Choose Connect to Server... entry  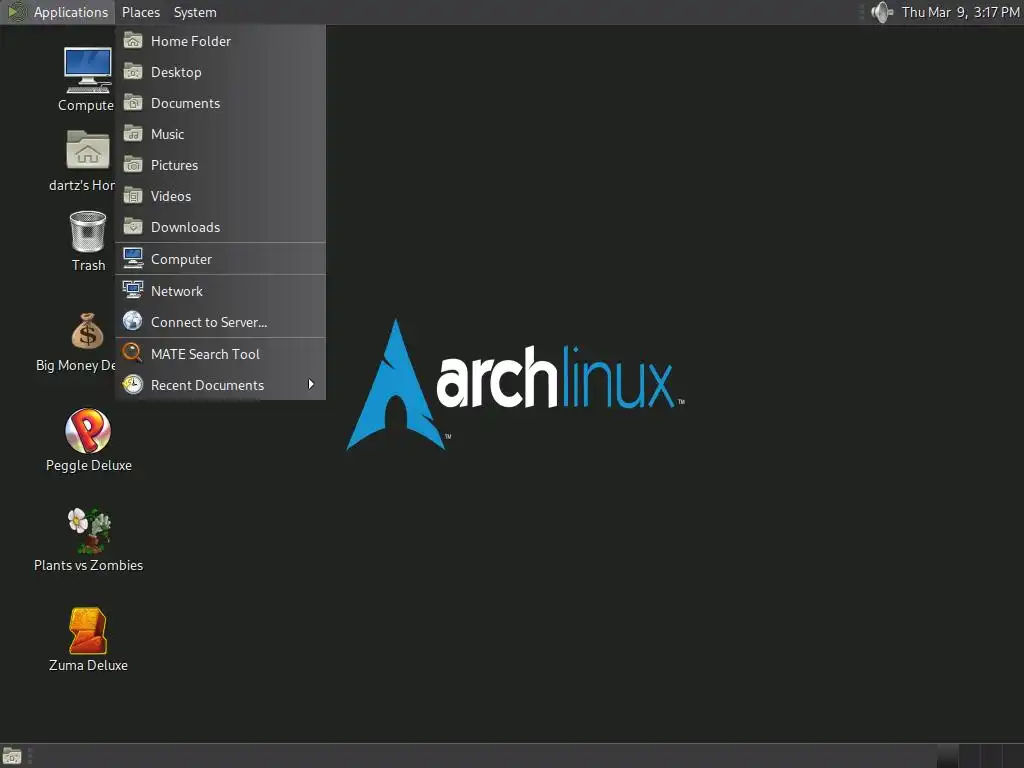(x=221, y=322)
